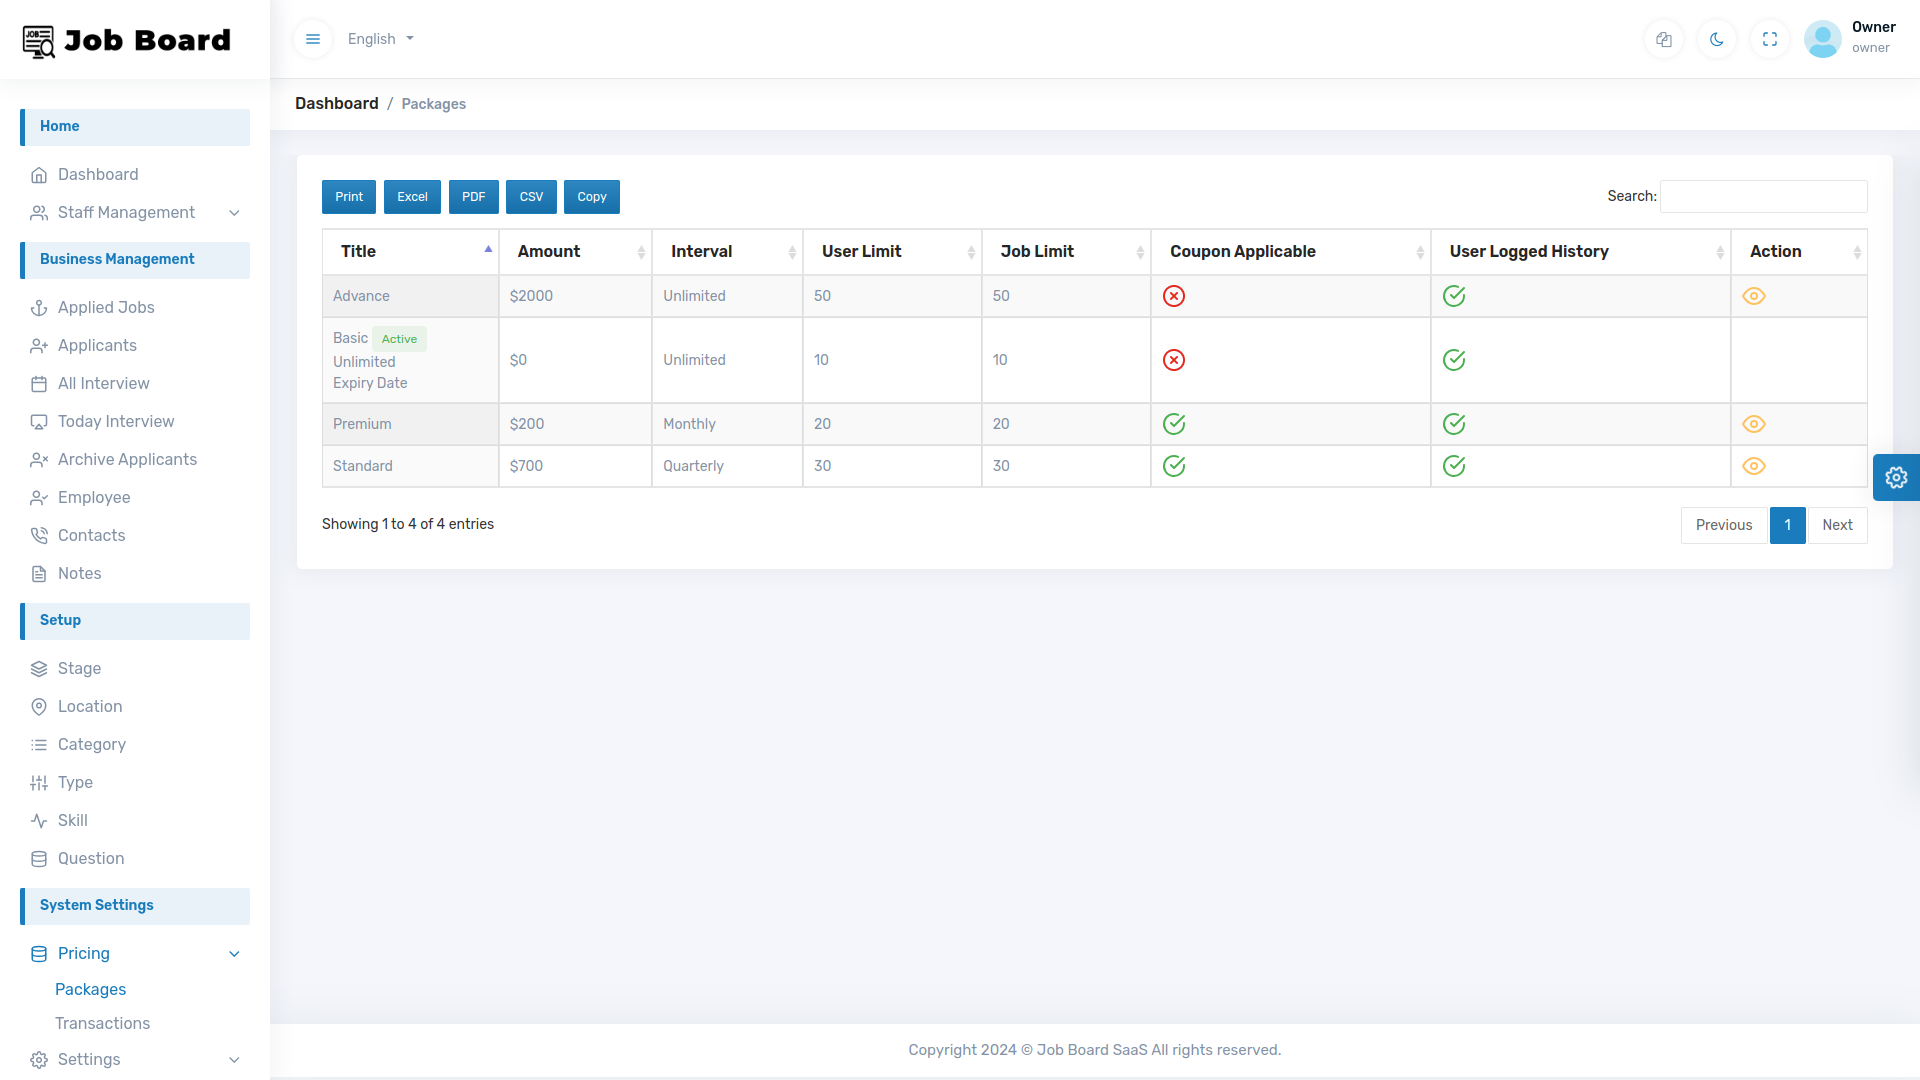Toggle fullscreen using the expand icon
The image size is (1920, 1080).
1769,39
